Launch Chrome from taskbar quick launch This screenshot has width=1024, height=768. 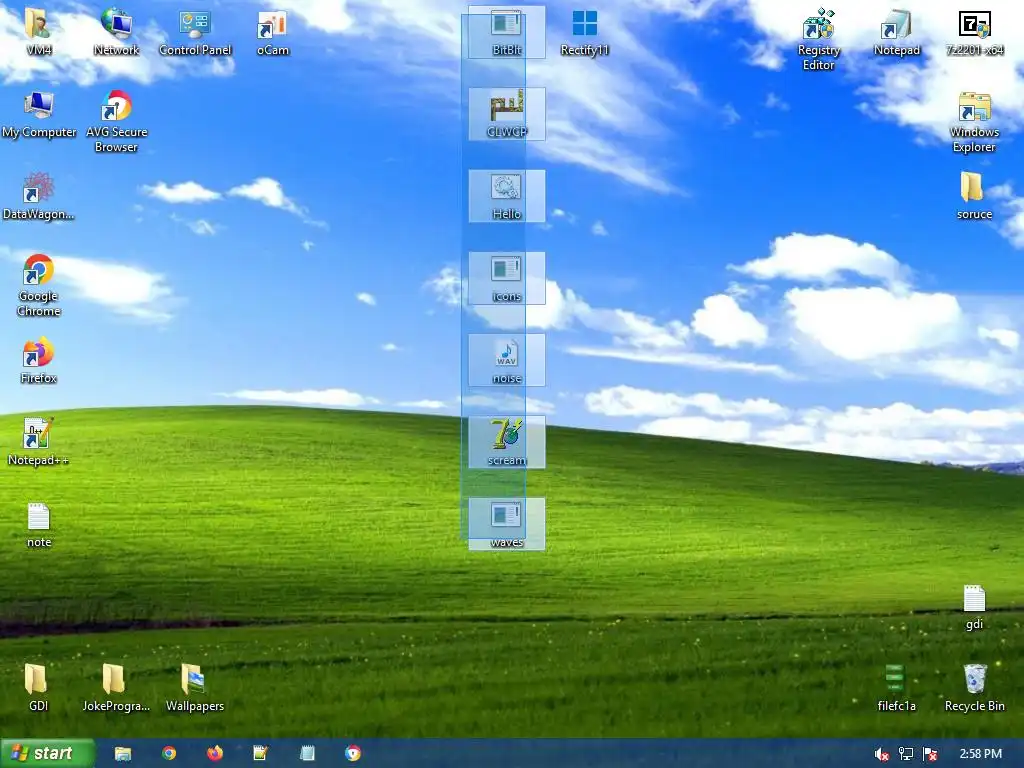pos(169,754)
